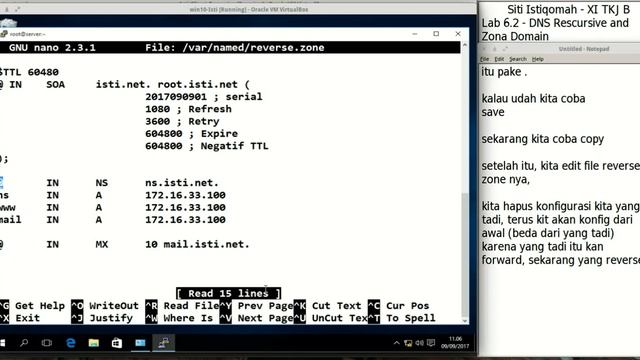This screenshot has height=360, width=640.
Task: Click the terminal vertical scrollbar thumb
Action: pos(464,254)
